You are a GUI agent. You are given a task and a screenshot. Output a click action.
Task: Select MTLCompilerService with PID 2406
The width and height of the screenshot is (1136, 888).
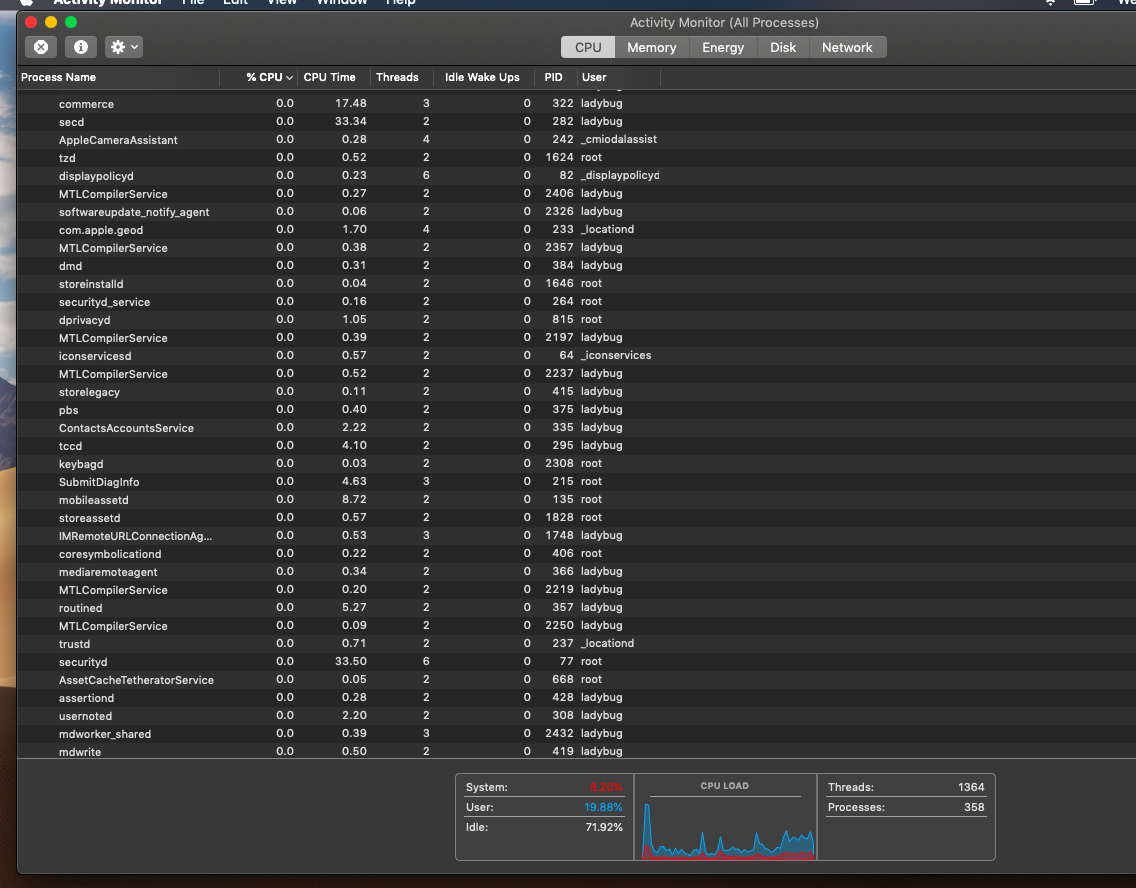point(577,193)
